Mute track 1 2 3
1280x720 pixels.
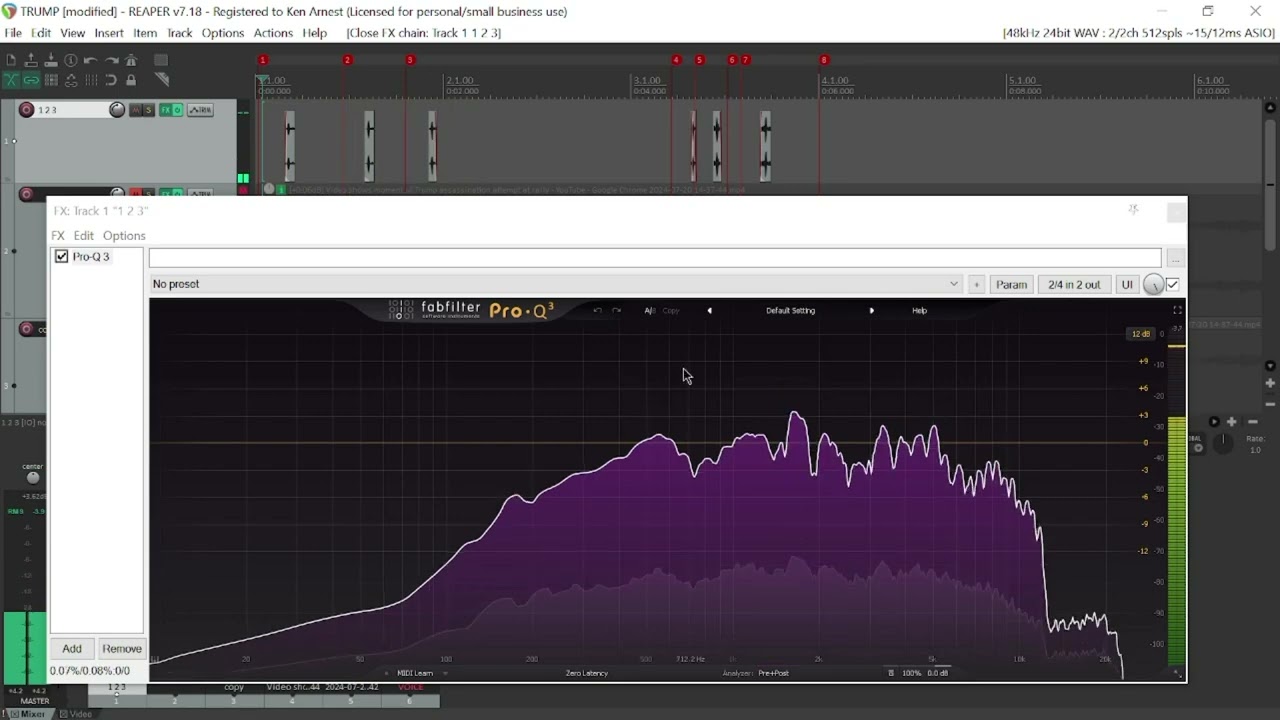point(136,110)
